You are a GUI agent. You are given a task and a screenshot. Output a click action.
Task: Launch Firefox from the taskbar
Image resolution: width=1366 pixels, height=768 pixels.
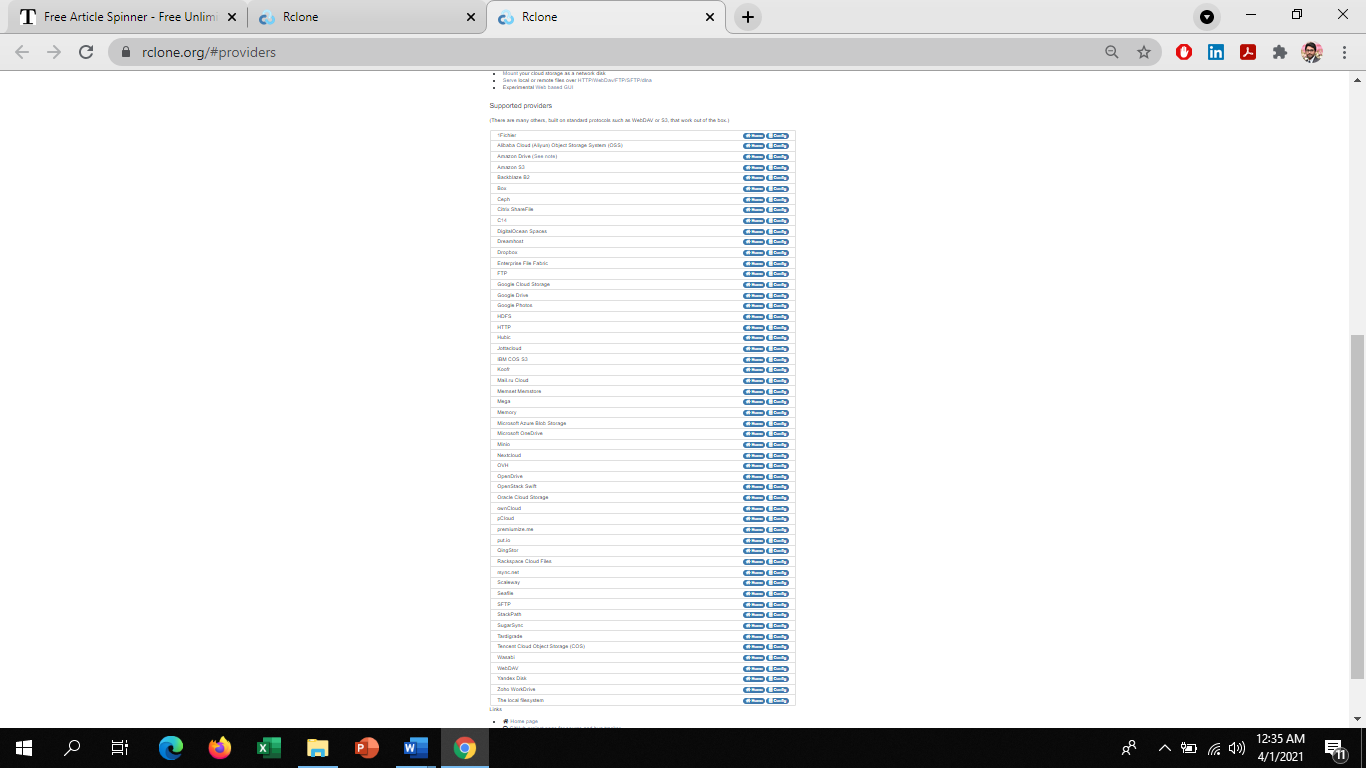tap(220, 748)
